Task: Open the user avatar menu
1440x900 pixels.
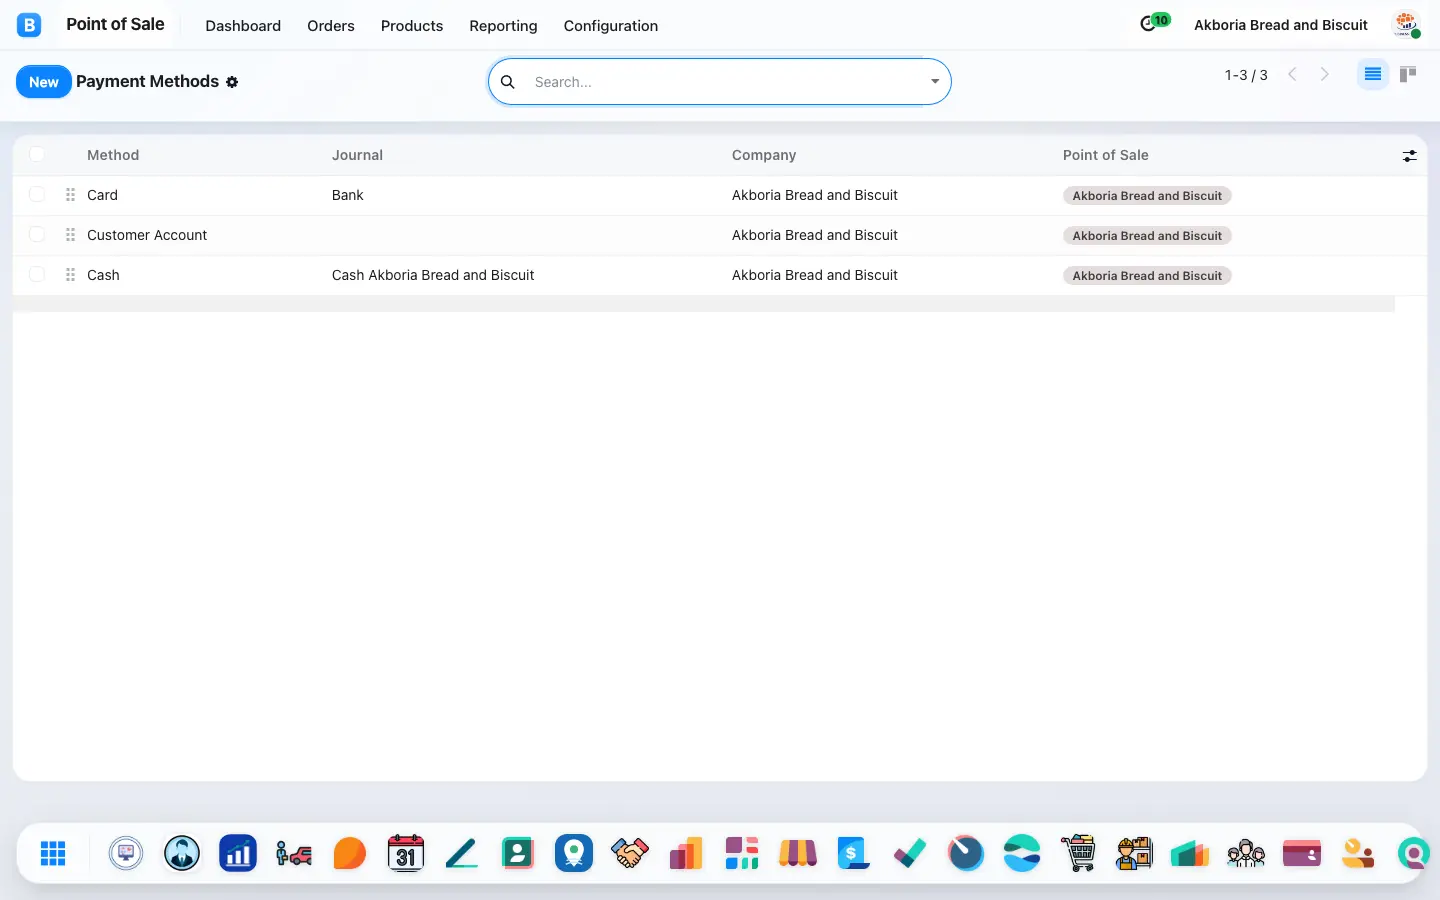Action: 1406,25
